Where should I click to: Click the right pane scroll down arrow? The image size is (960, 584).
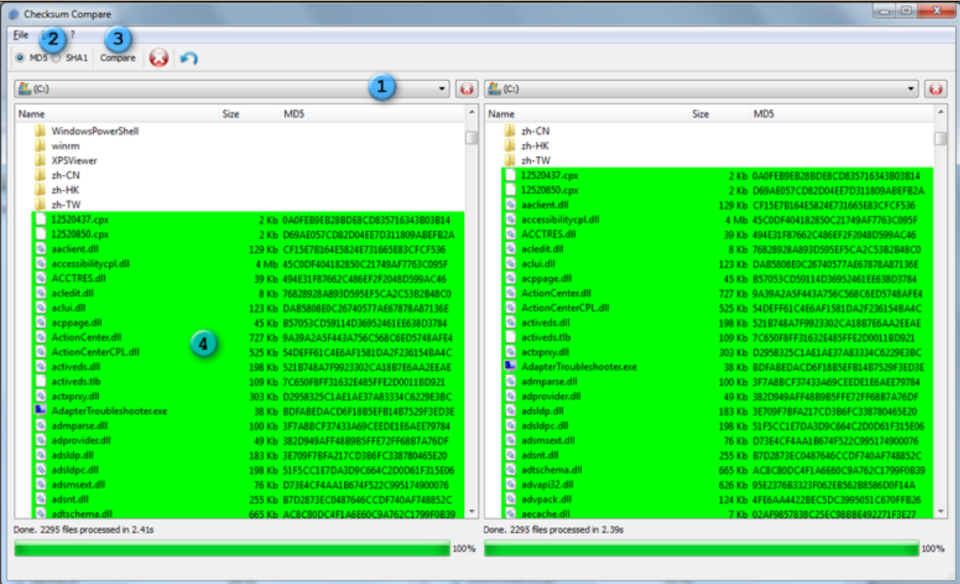940,511
